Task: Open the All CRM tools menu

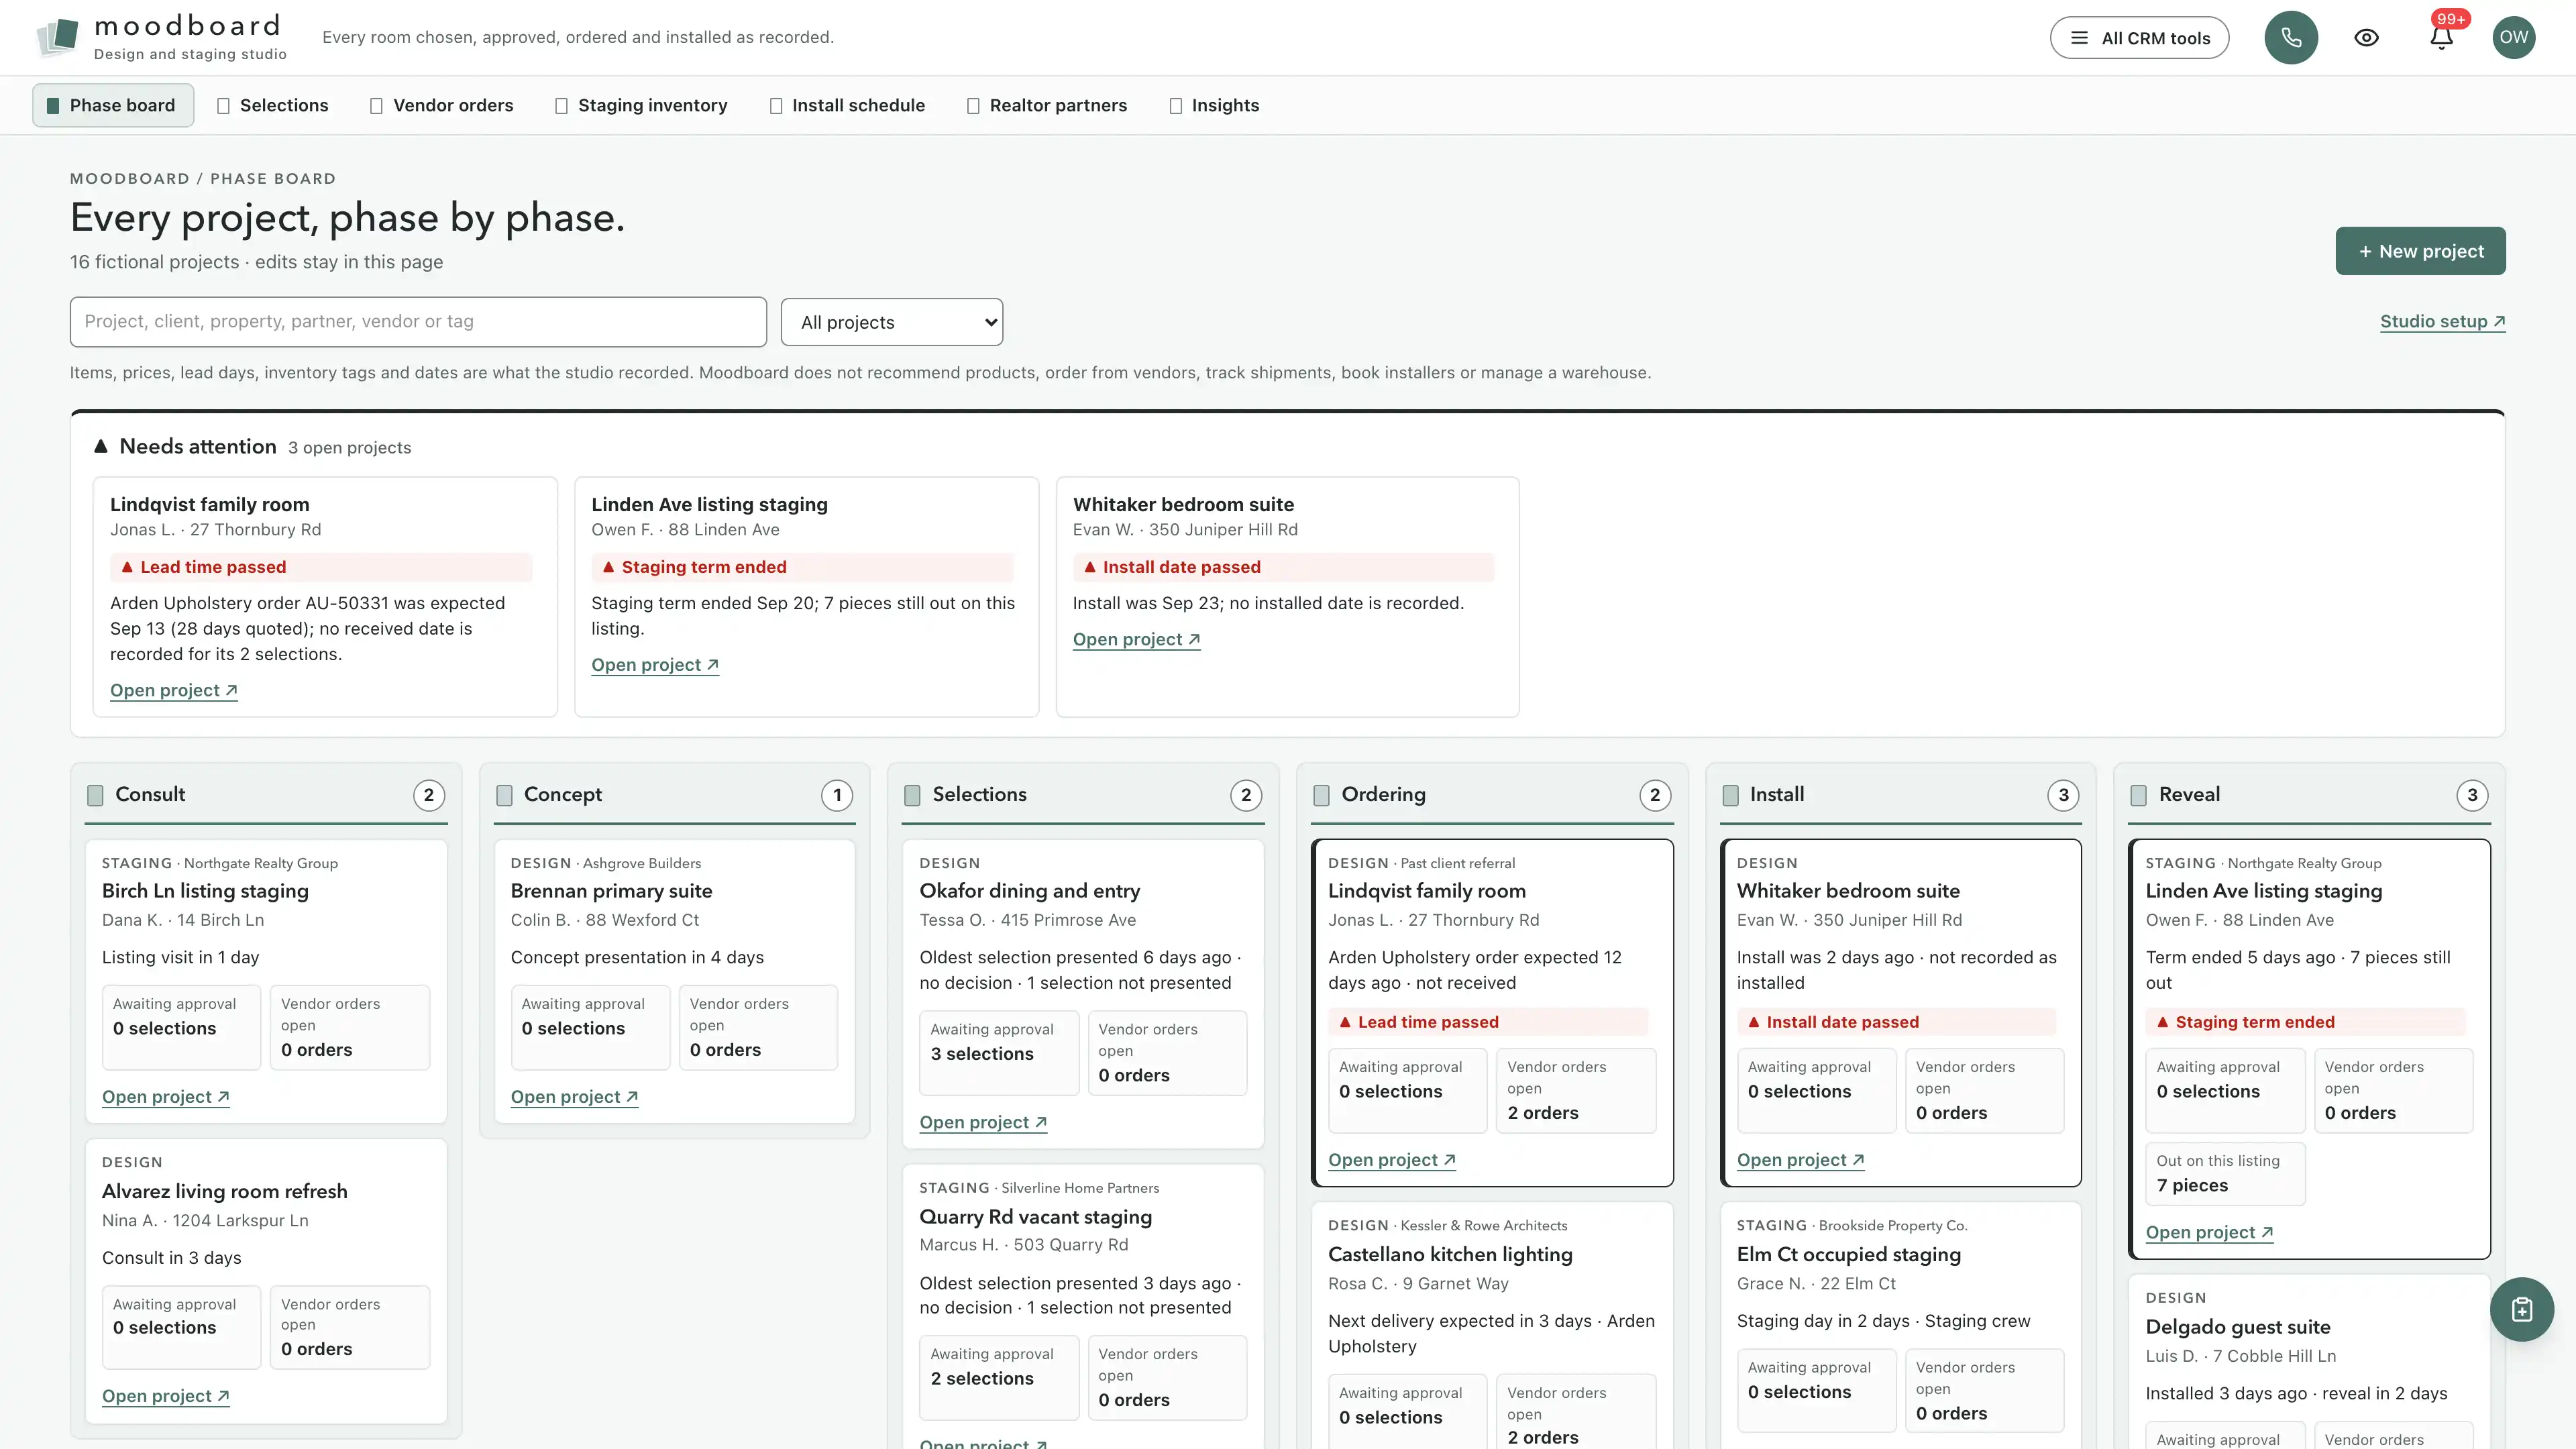Action: (x=2139, y=38)
